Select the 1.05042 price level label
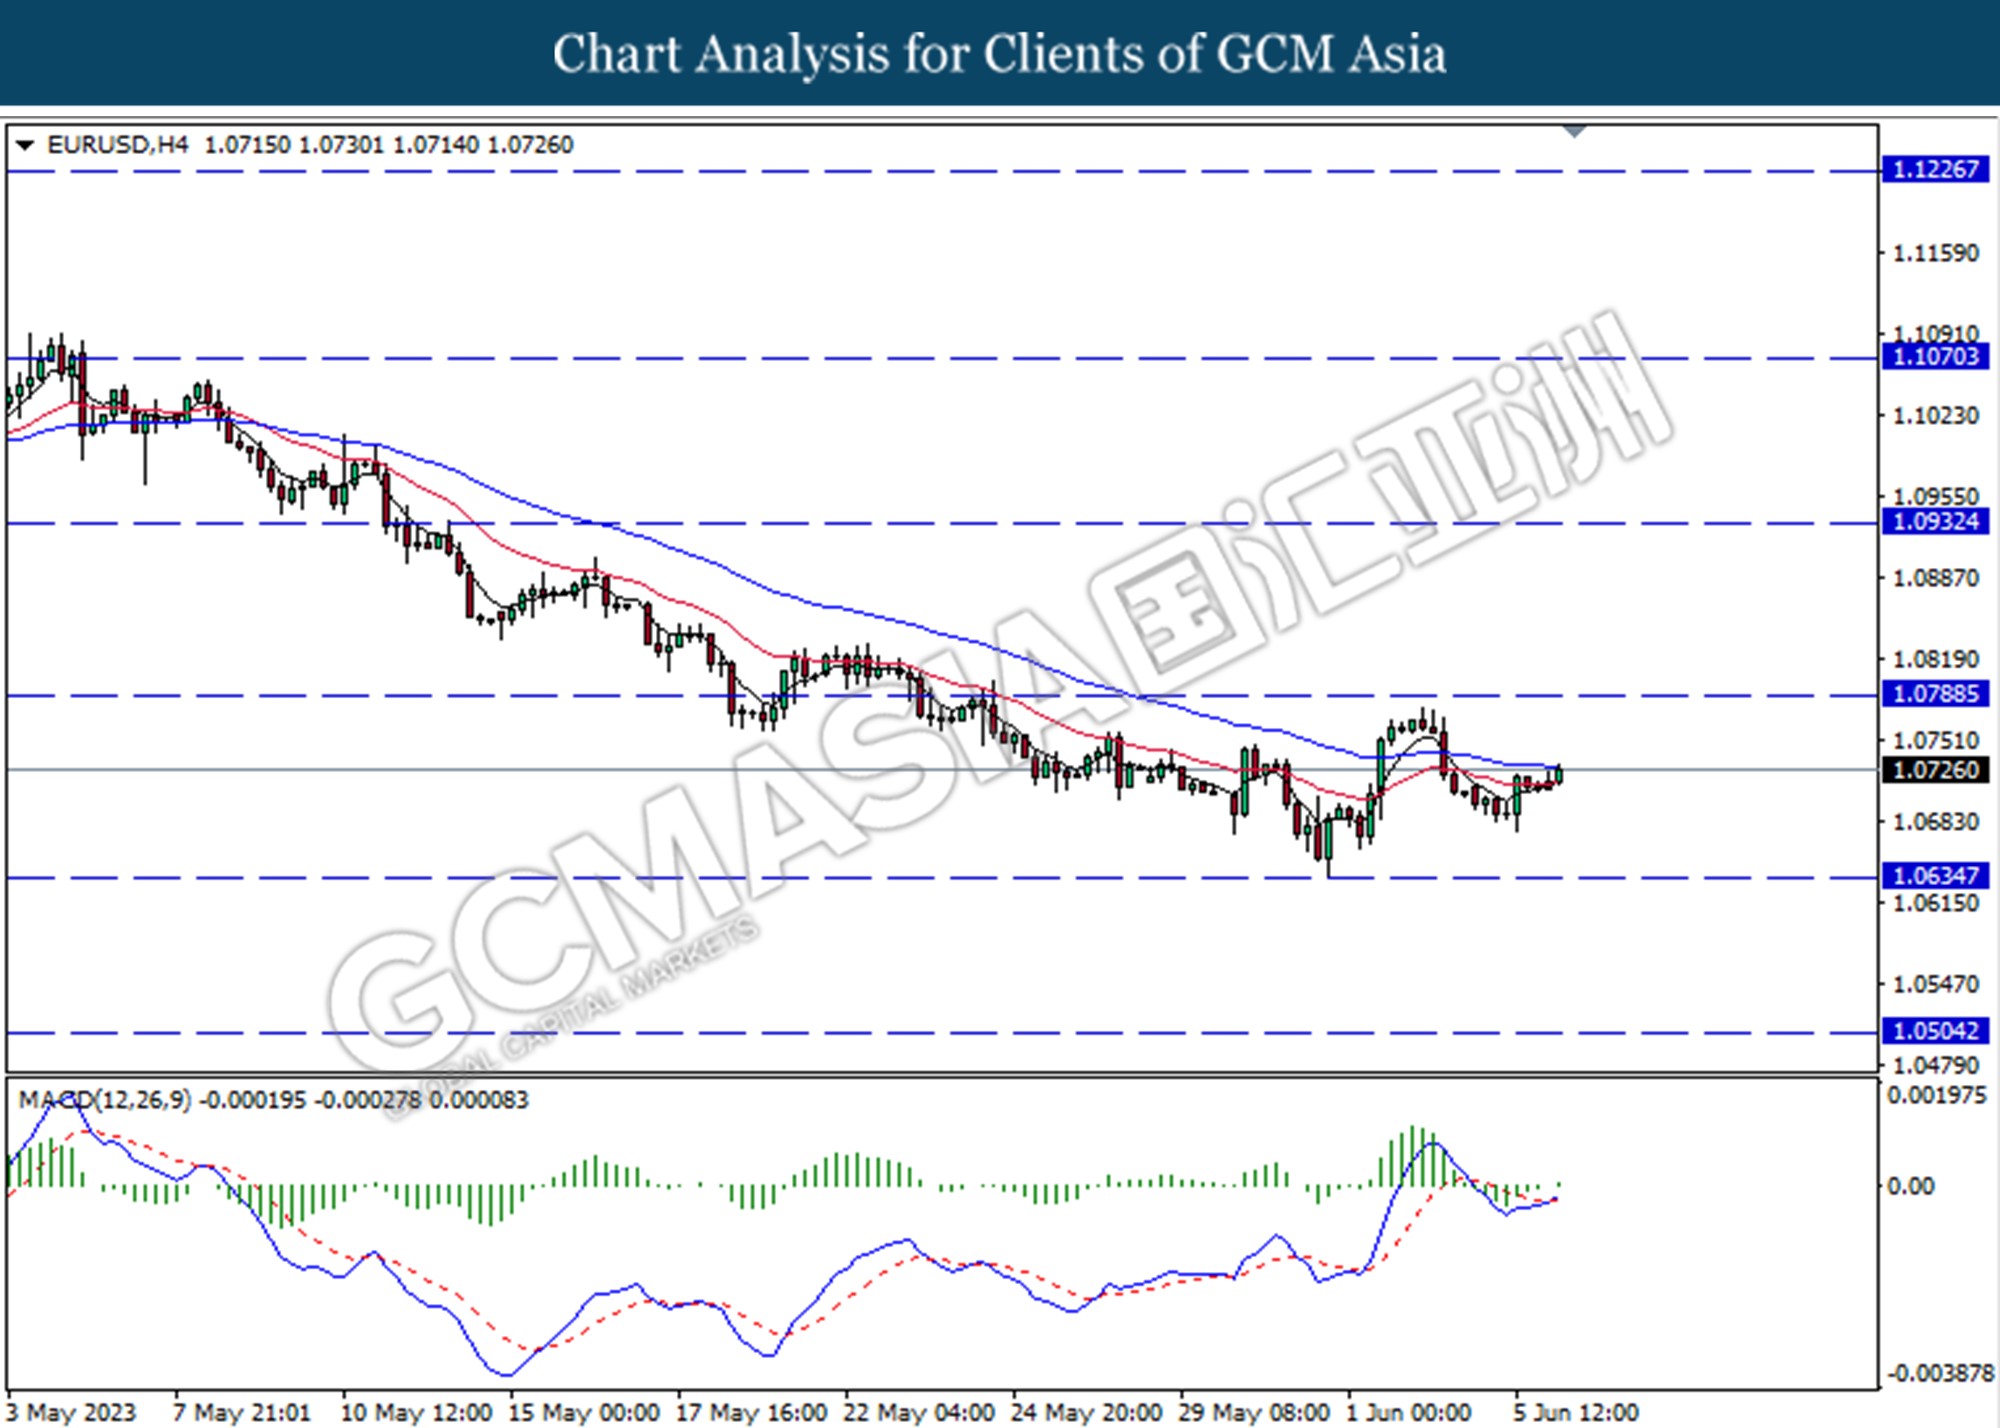This screenshot has height=1428, width=2000. pyautogui.click(x=1935, y=1031)
